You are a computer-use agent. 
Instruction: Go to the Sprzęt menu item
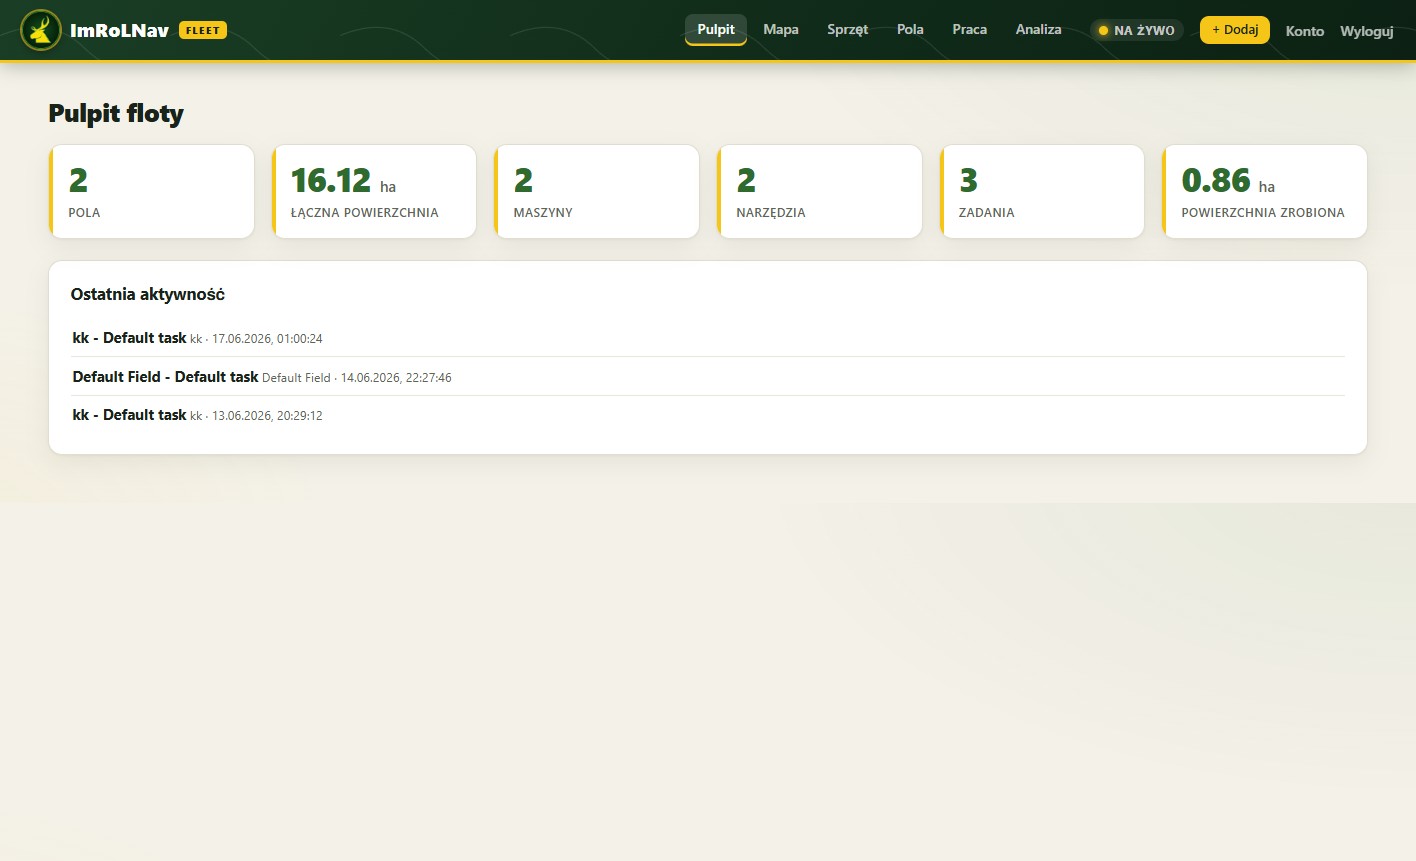848,30
